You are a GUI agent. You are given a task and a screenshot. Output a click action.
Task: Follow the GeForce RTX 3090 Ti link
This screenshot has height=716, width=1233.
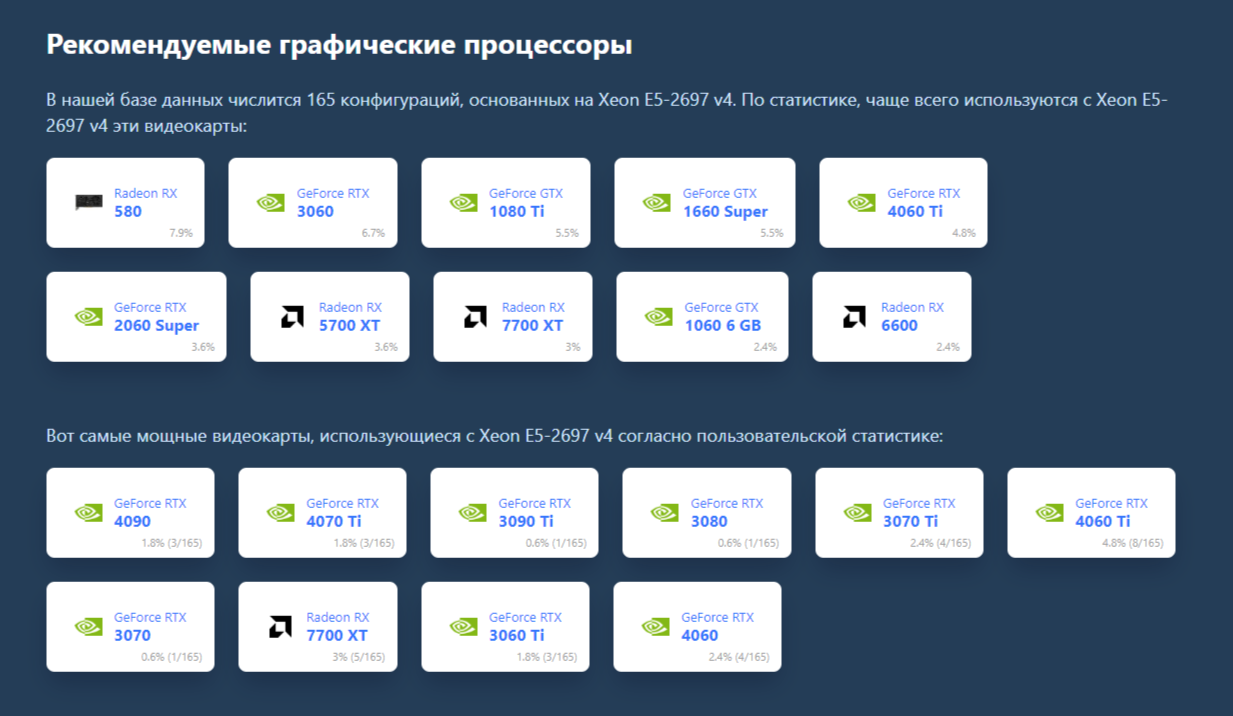pyautogui.click(x=534, y=512)
